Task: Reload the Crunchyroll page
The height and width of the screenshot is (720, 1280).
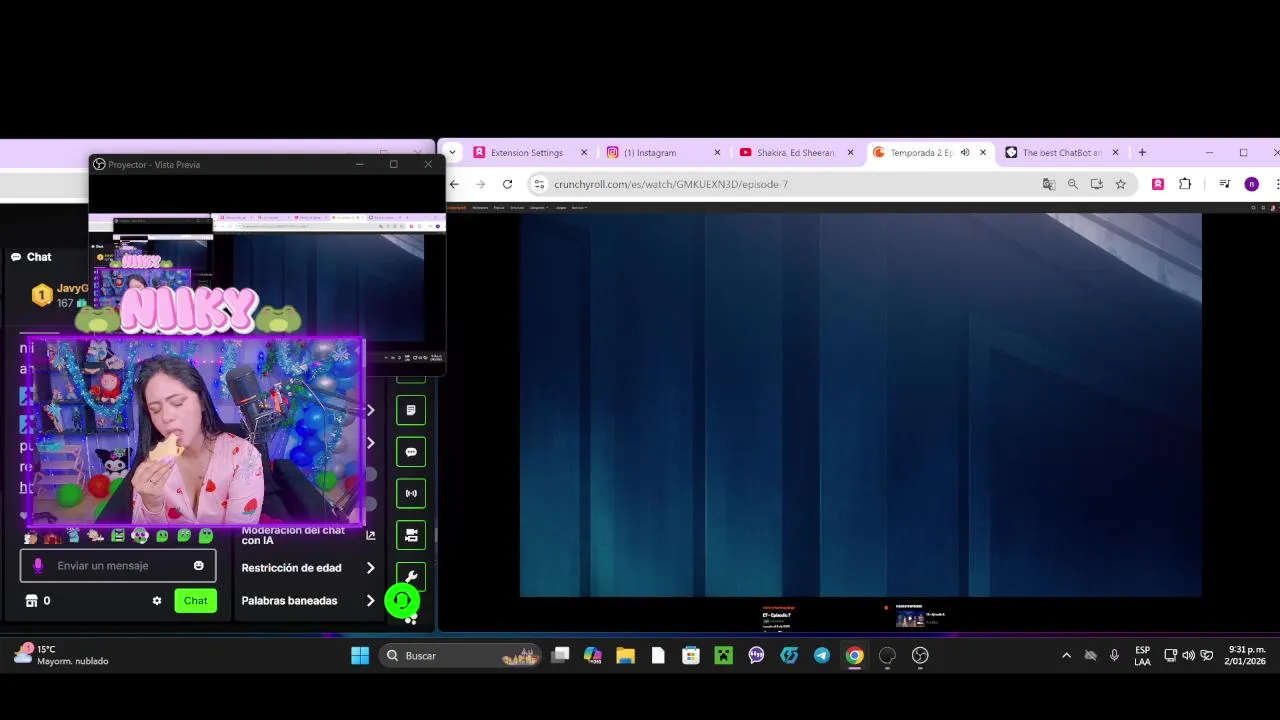Action: click(x=507, y=184)
